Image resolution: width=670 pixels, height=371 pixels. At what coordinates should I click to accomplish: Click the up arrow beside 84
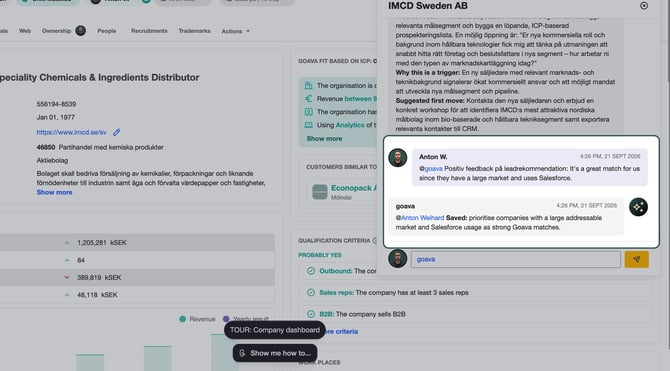[67, 260]
